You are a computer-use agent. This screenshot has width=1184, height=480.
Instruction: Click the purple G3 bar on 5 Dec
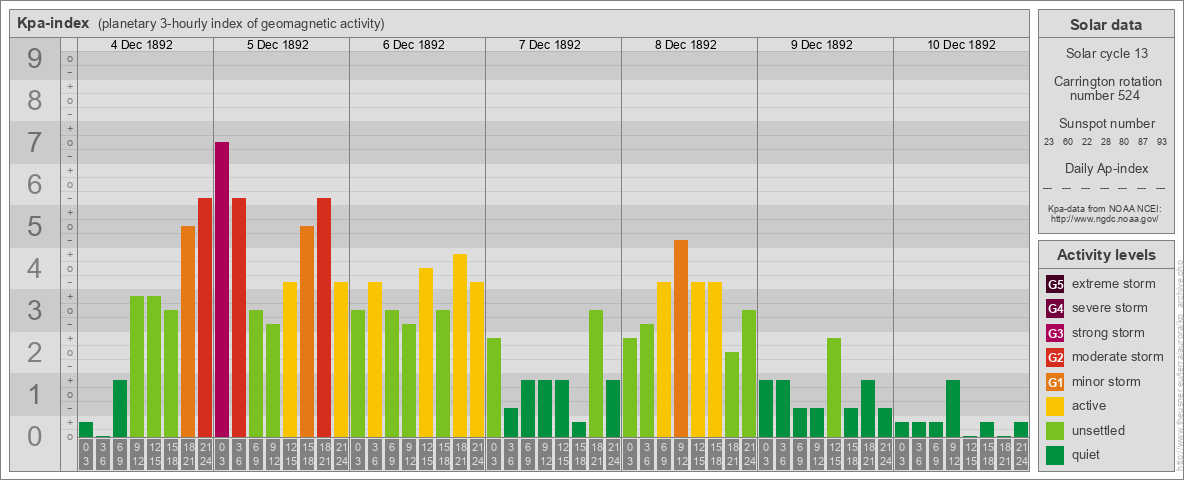[222, 290]
